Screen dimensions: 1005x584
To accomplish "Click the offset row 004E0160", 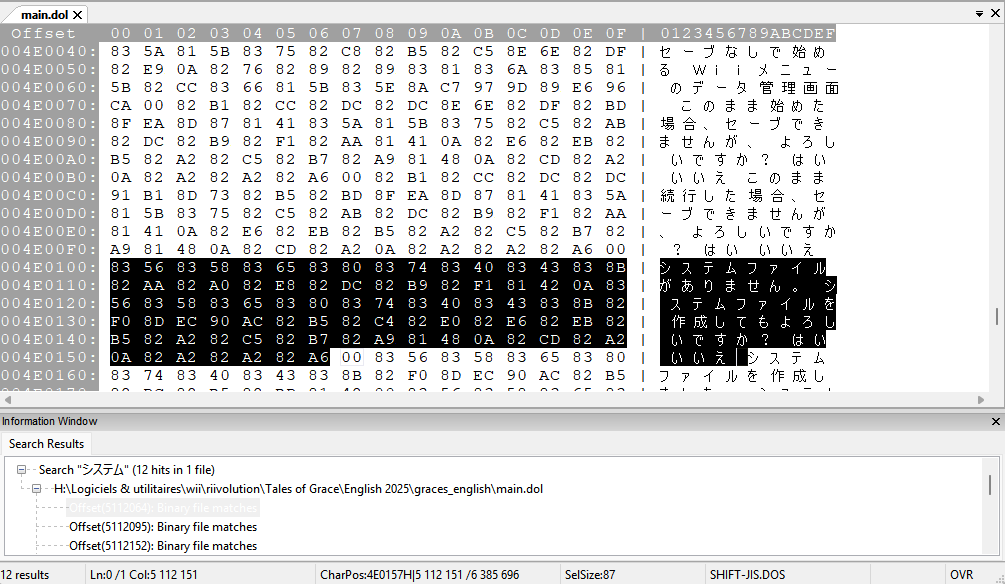I will tap(49, 375).
